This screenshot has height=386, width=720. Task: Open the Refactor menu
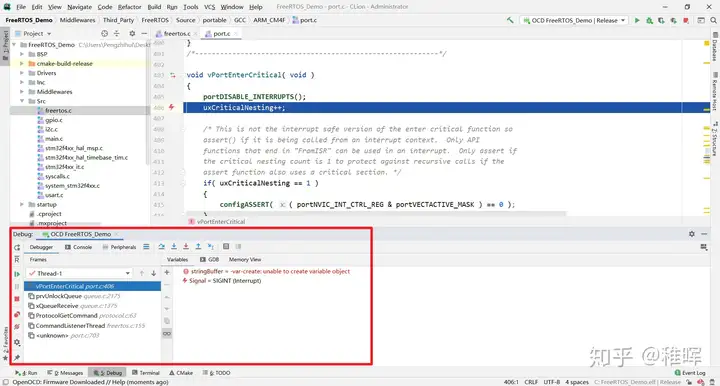[x=129, y=7]
